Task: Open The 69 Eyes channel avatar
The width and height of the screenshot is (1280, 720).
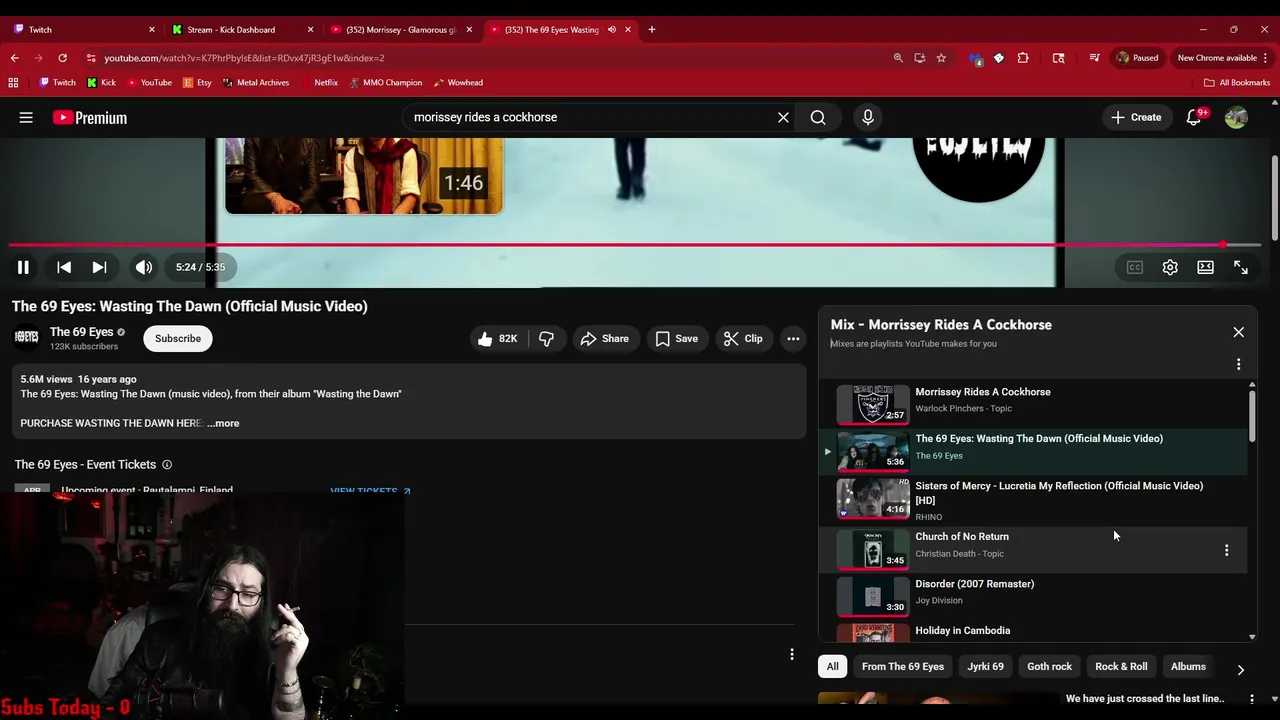Action: (x=27, y=338)
